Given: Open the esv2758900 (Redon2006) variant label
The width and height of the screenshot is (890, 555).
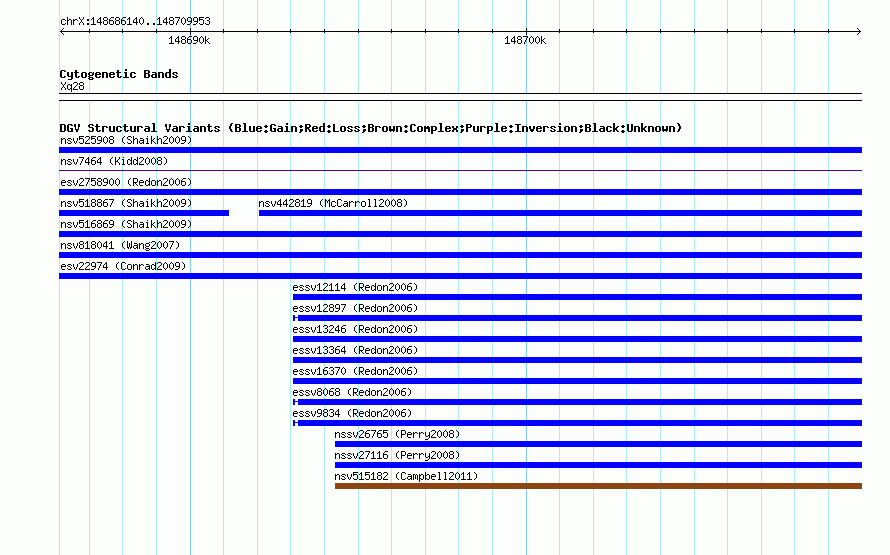Looking at the screenshot, I should point(126,182).
